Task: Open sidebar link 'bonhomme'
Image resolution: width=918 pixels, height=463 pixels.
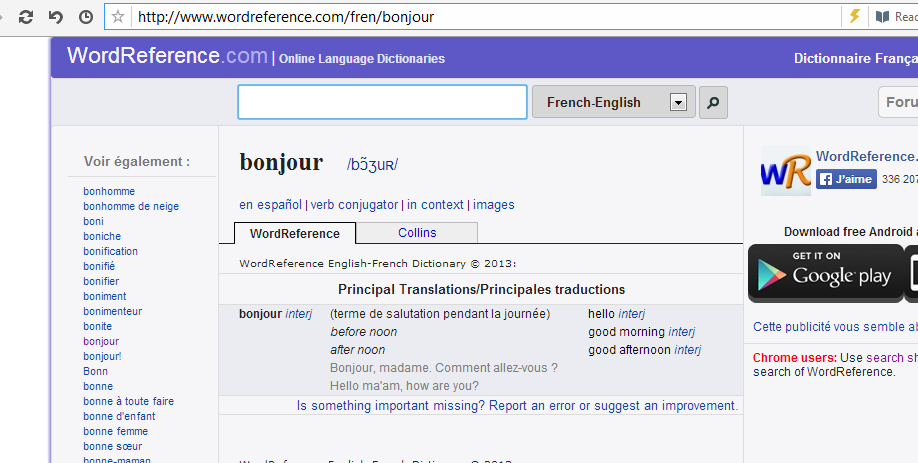Action: point(109,191)
